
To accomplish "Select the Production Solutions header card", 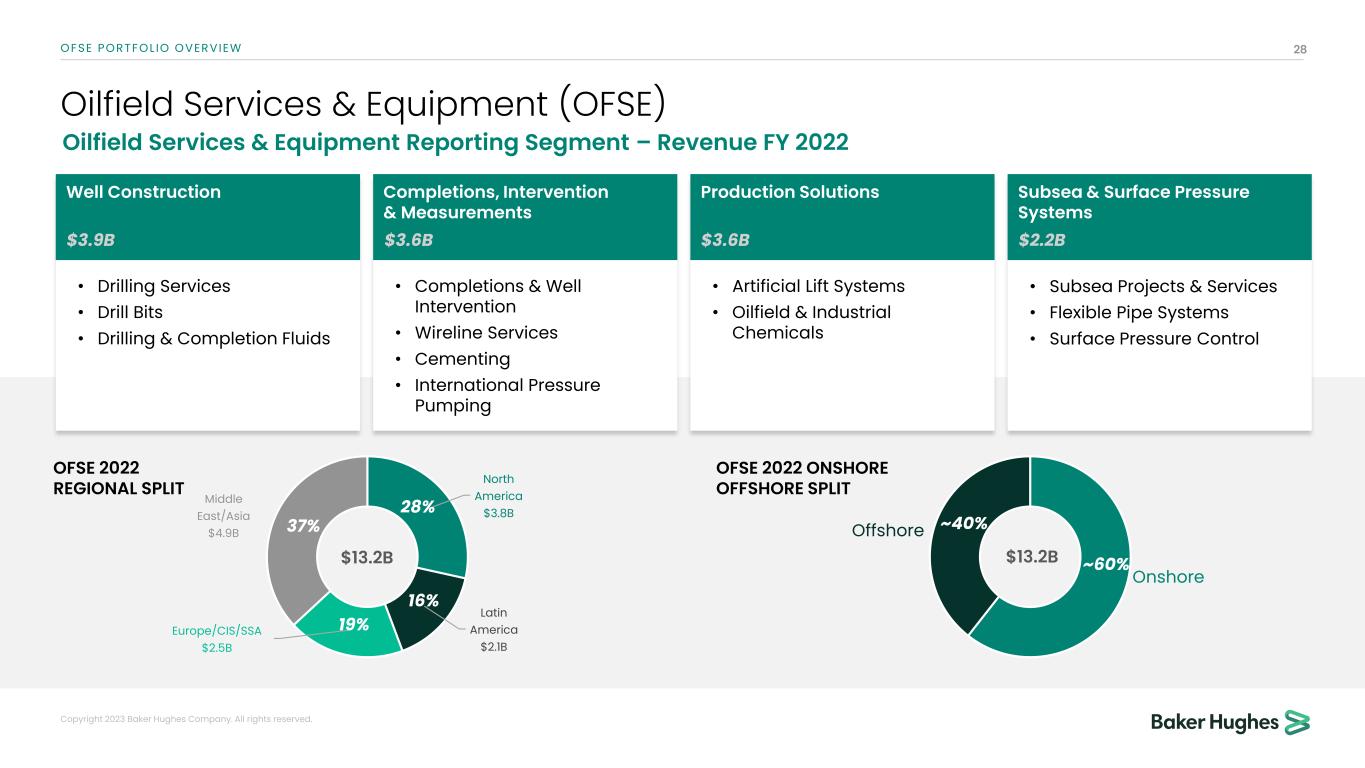I will pos(842,216).
